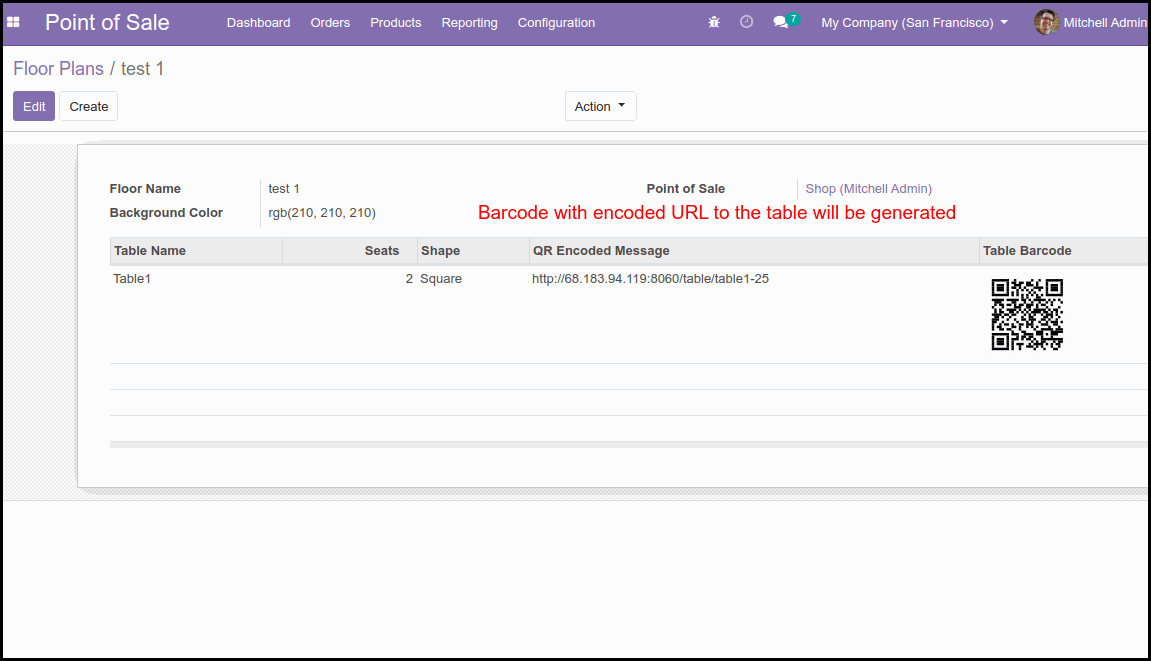Sort by Seats column header
This screenshot has height=661, width=1151.
(349, 250)
